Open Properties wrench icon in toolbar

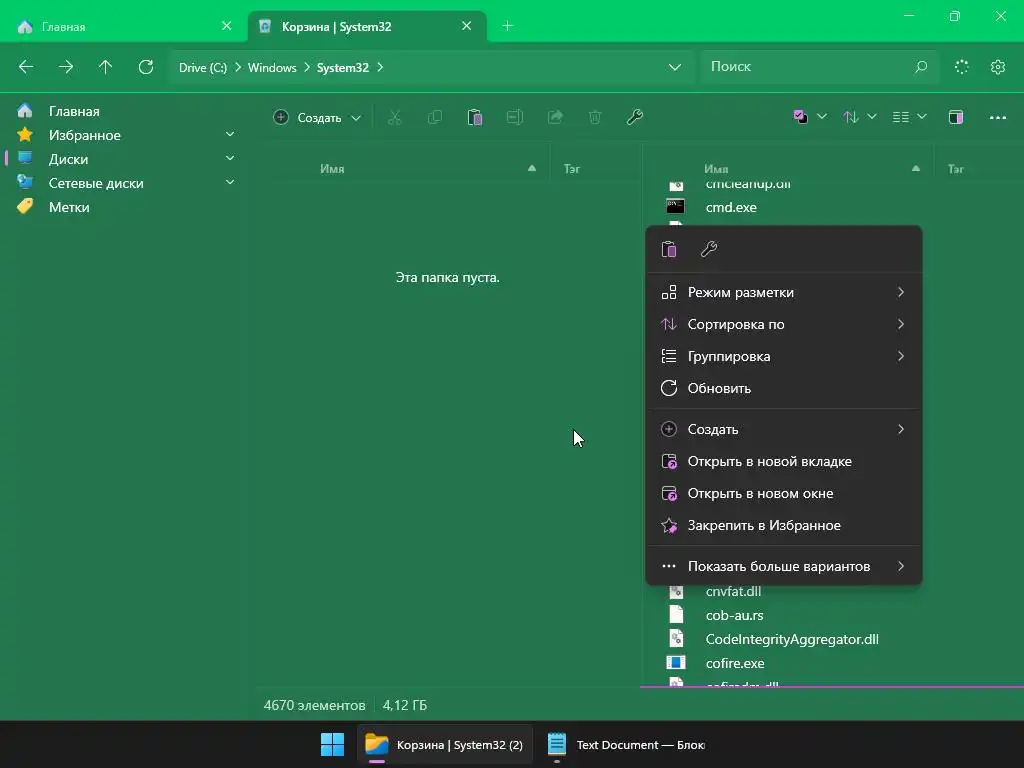point(635,118)
